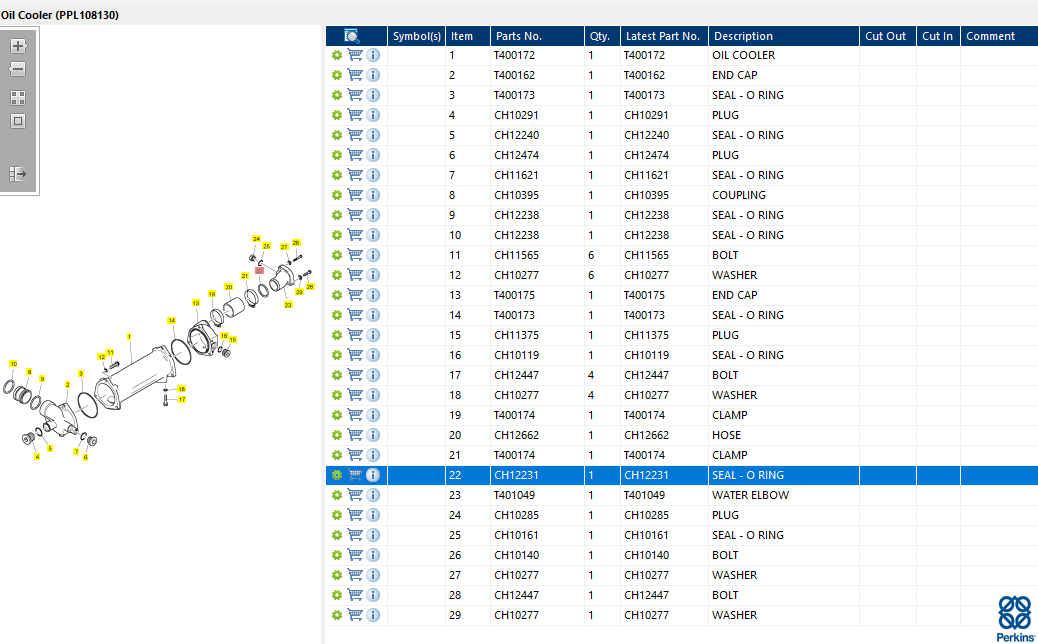1038x644 pixels.
Task: Click the search icon in table header
Action: tap(352, 36)
